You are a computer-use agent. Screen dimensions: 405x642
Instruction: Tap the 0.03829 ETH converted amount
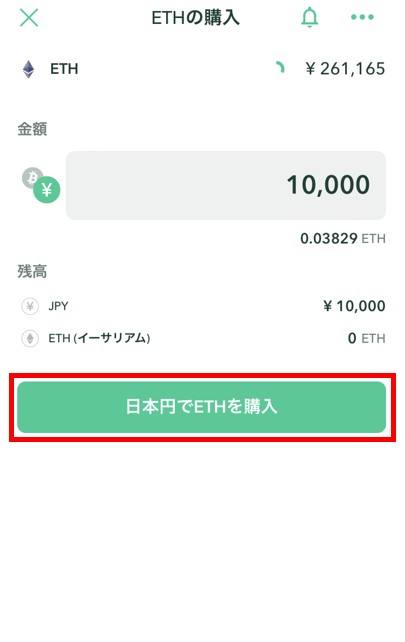point(343,238)
